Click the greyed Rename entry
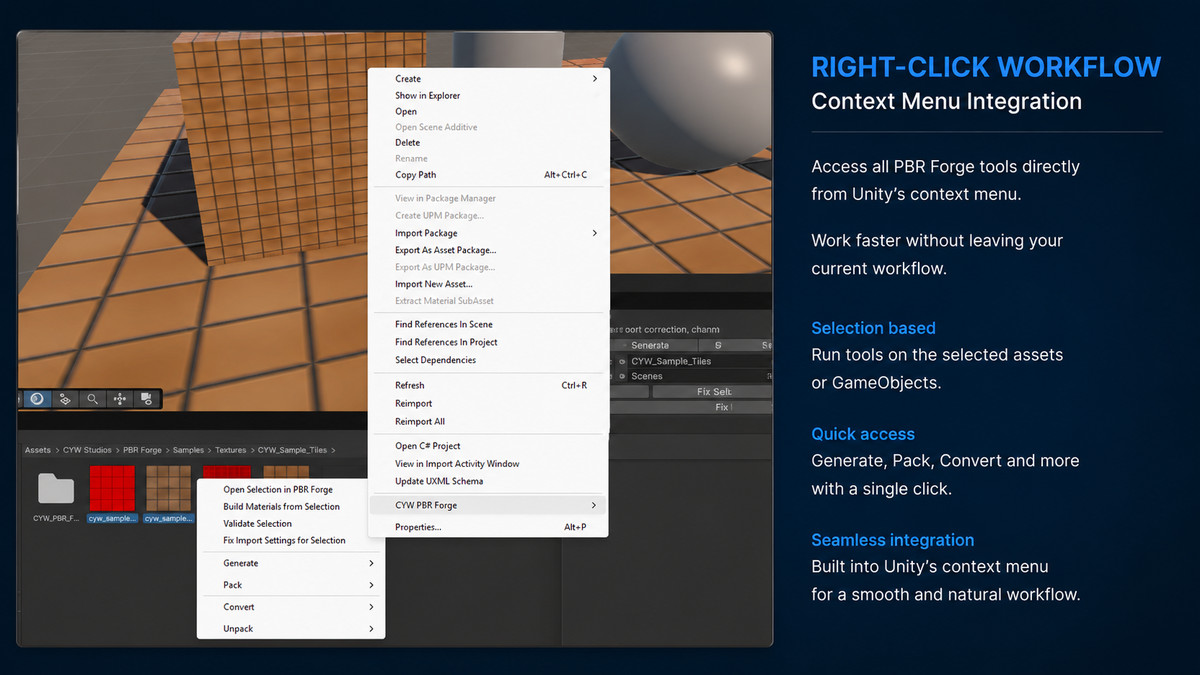This screenshot has width=1200, height=675. point(411,158)
